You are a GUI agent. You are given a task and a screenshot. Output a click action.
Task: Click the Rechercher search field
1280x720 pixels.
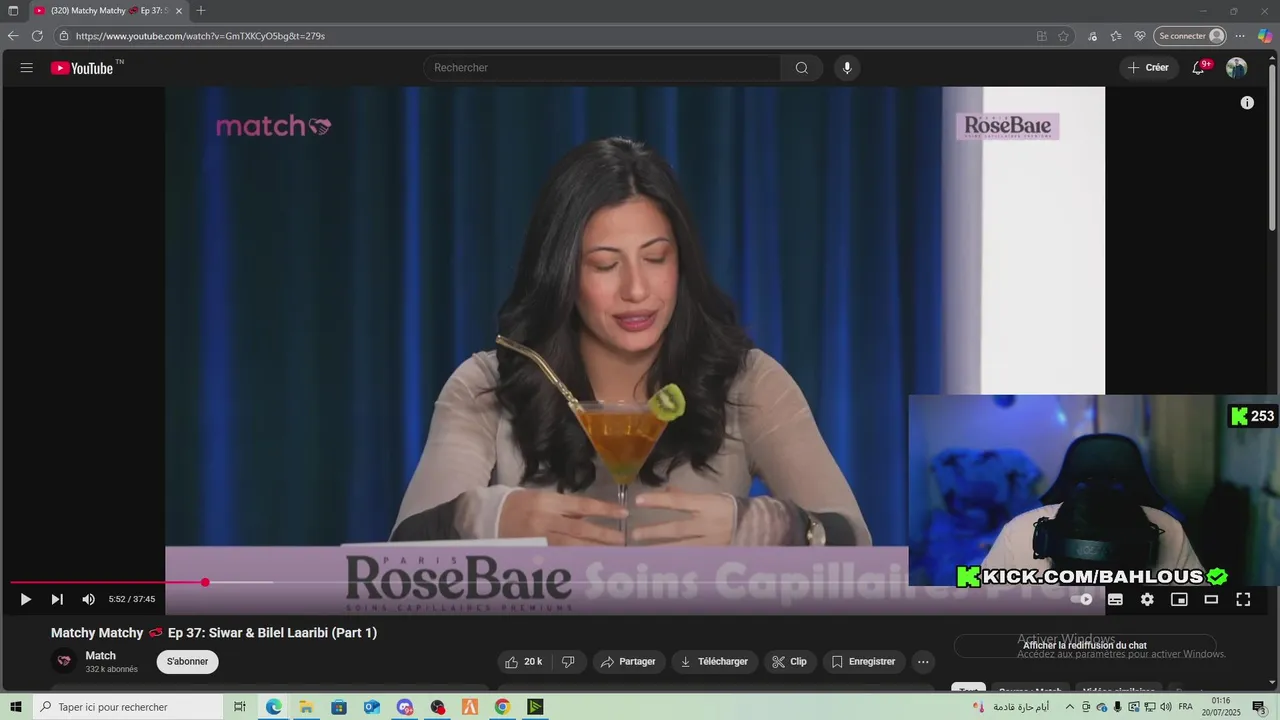(603, 68)
